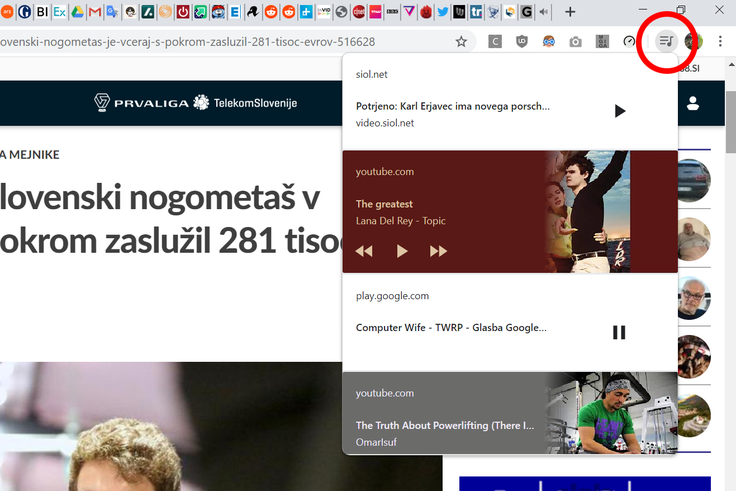Switch to the tr. favicon tab

click(476, 12)
